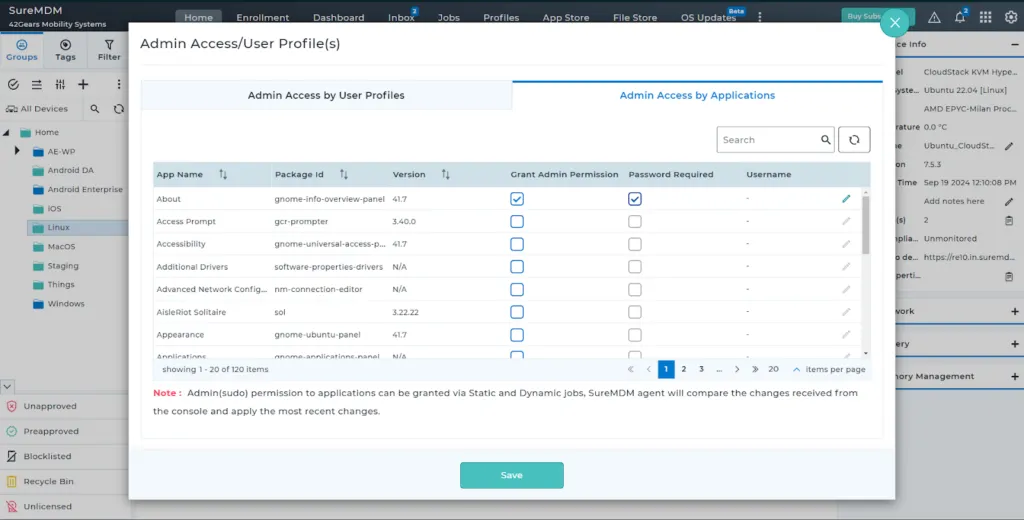Click the device search icon in sidebar
This screenshot has width=1024, height=520.
pos(95,109)
